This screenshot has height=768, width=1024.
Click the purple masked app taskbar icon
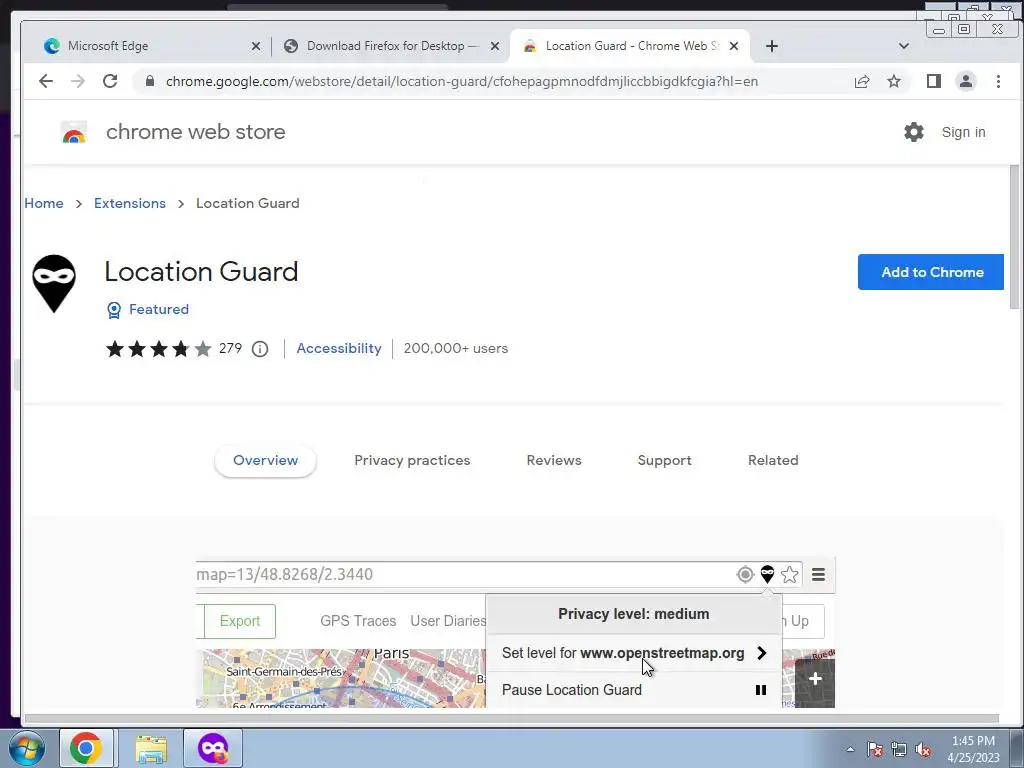(213, 748)
